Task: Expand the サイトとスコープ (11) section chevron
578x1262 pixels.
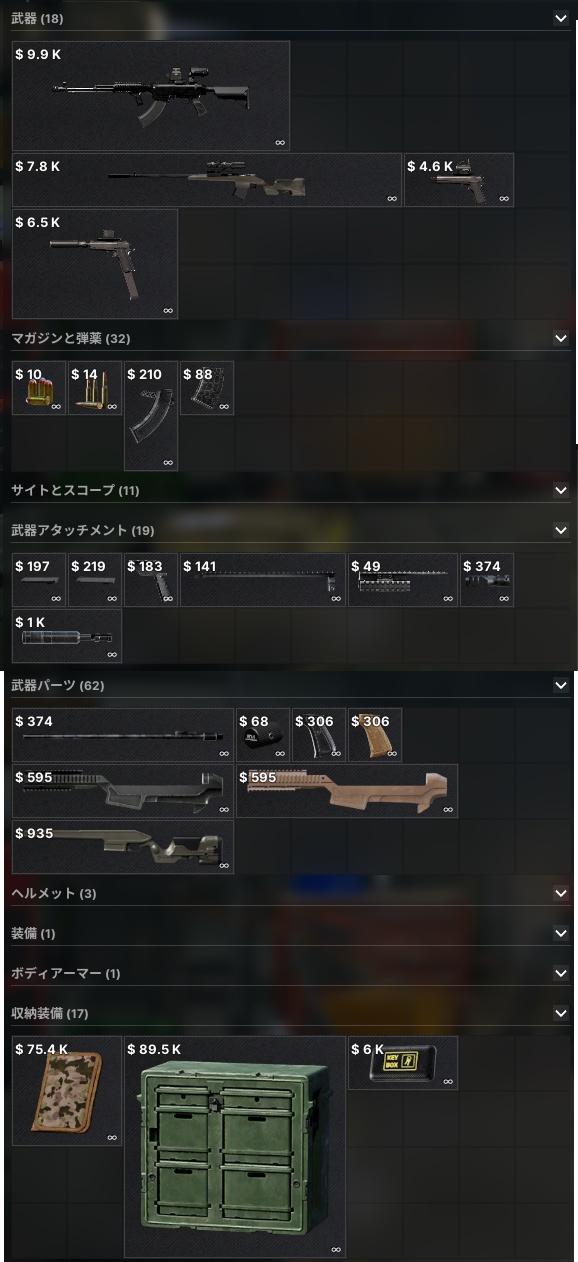Action: click(560, 490)
